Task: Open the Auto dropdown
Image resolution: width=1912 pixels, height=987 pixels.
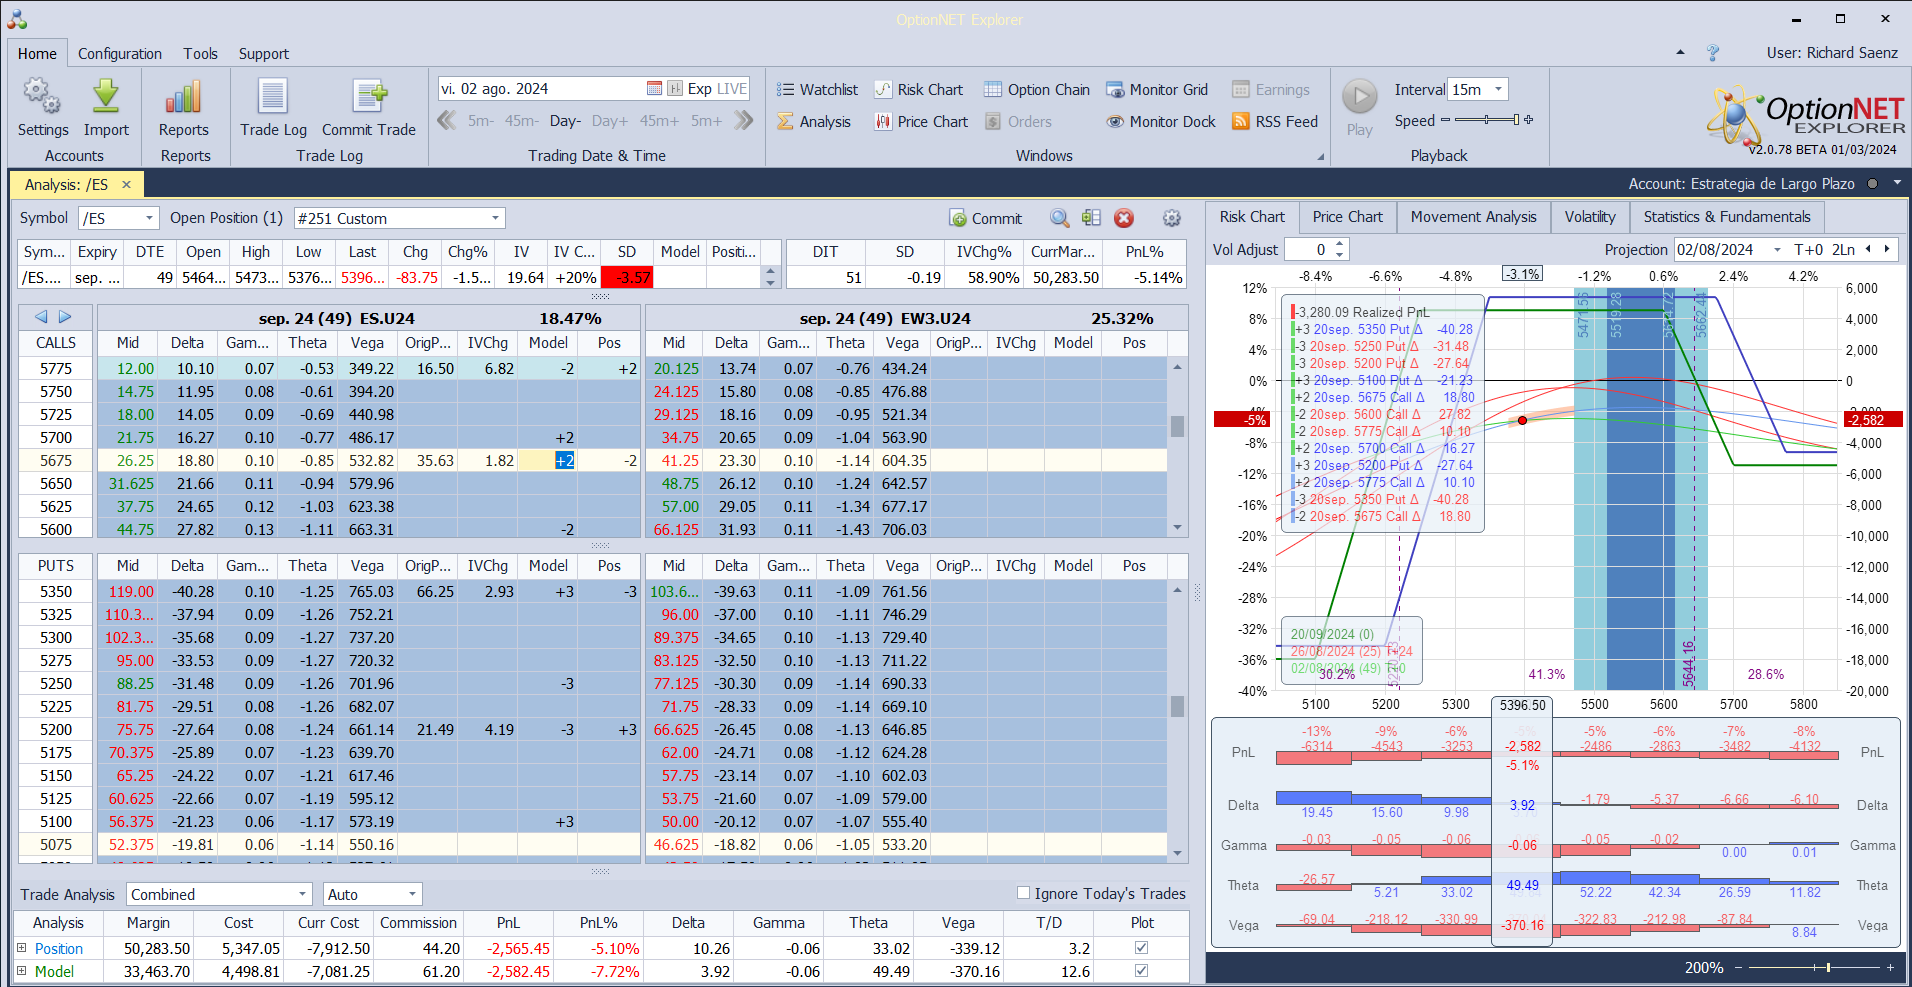Action: coord(412,894)
